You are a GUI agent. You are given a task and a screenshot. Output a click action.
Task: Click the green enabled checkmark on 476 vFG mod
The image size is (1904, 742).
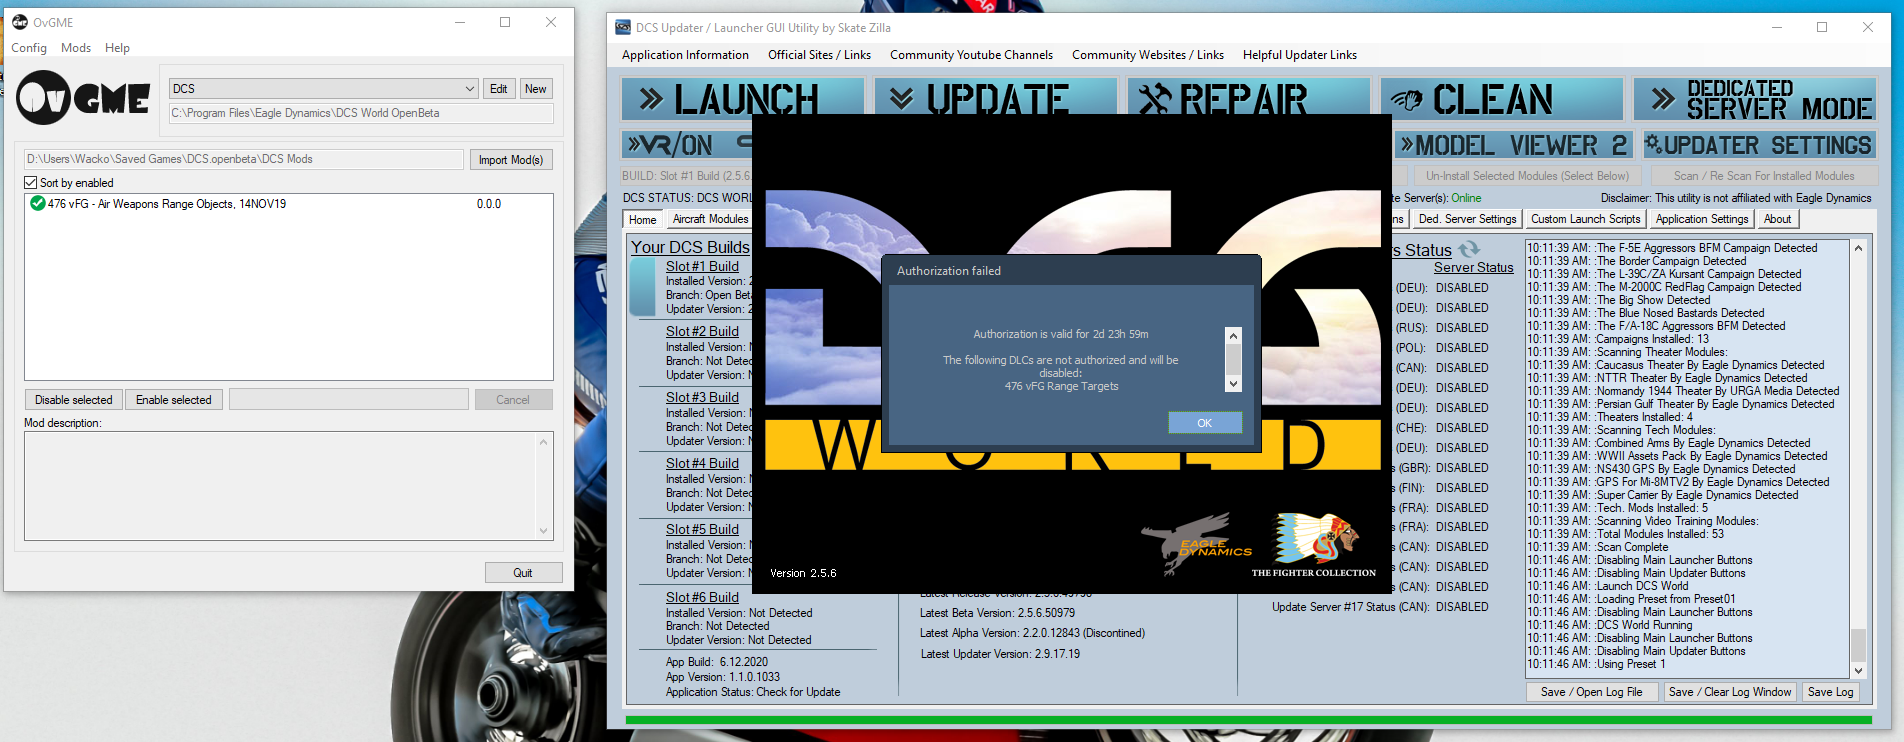pos(37,204)
